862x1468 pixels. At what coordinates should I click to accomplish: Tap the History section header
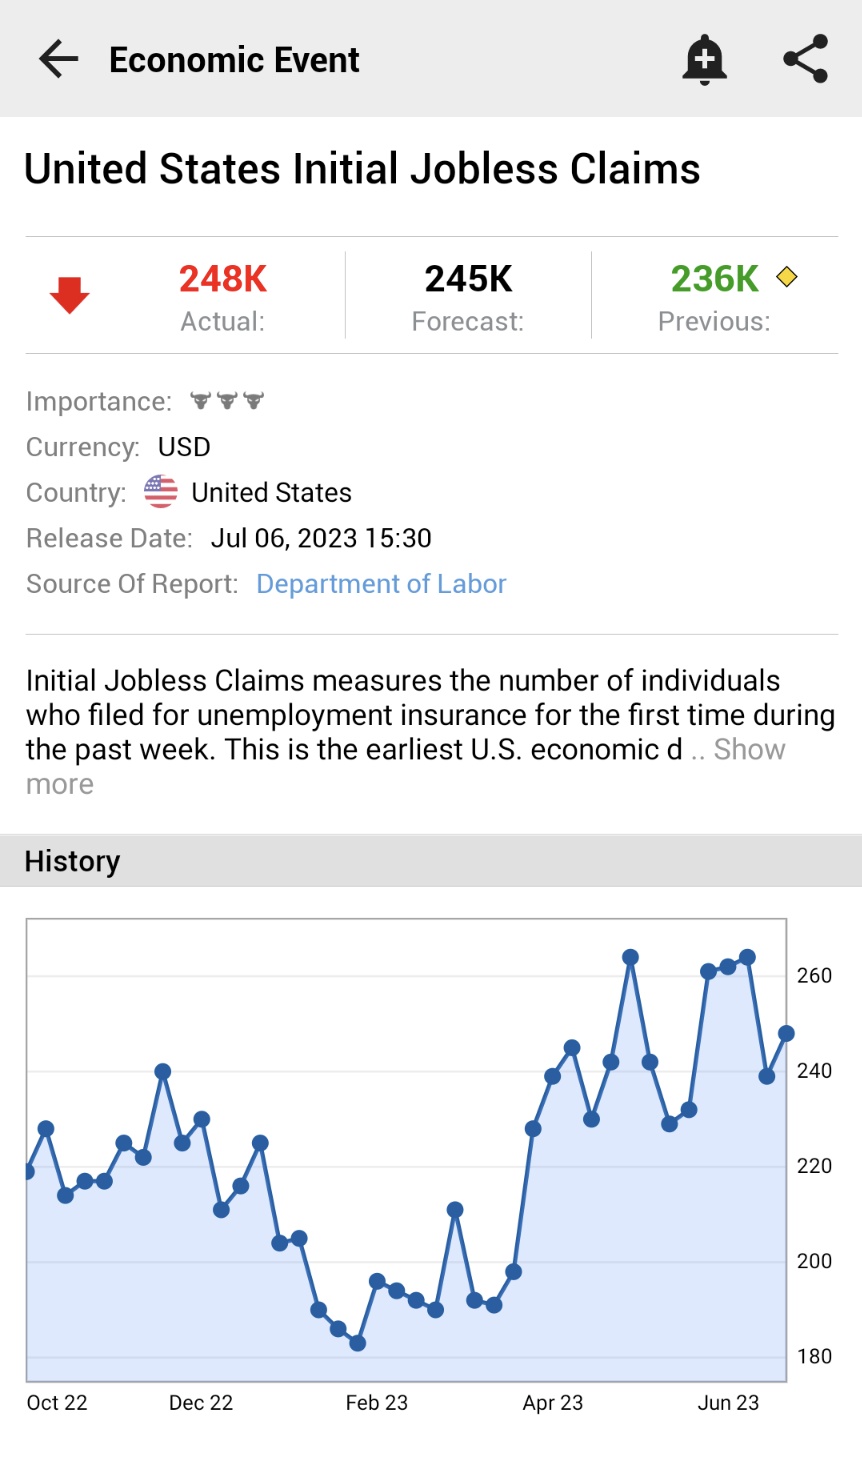(x=72, y=861)
